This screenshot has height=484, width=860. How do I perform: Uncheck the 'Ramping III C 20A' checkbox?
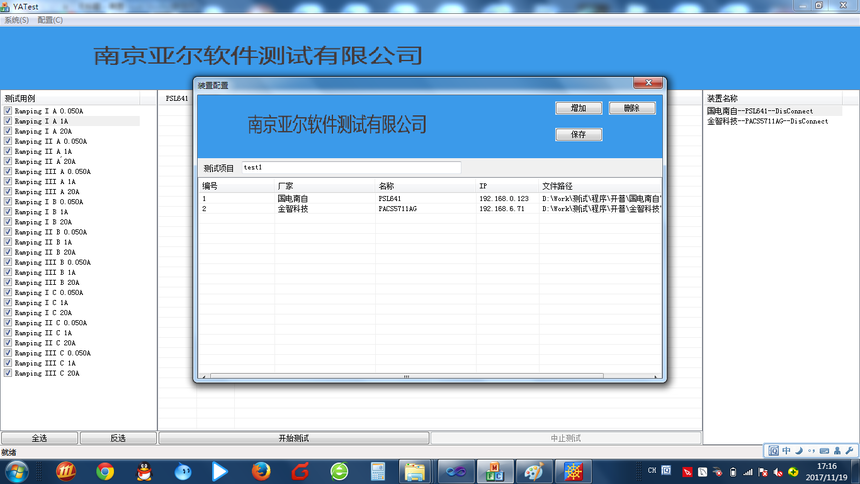[8, 373]
